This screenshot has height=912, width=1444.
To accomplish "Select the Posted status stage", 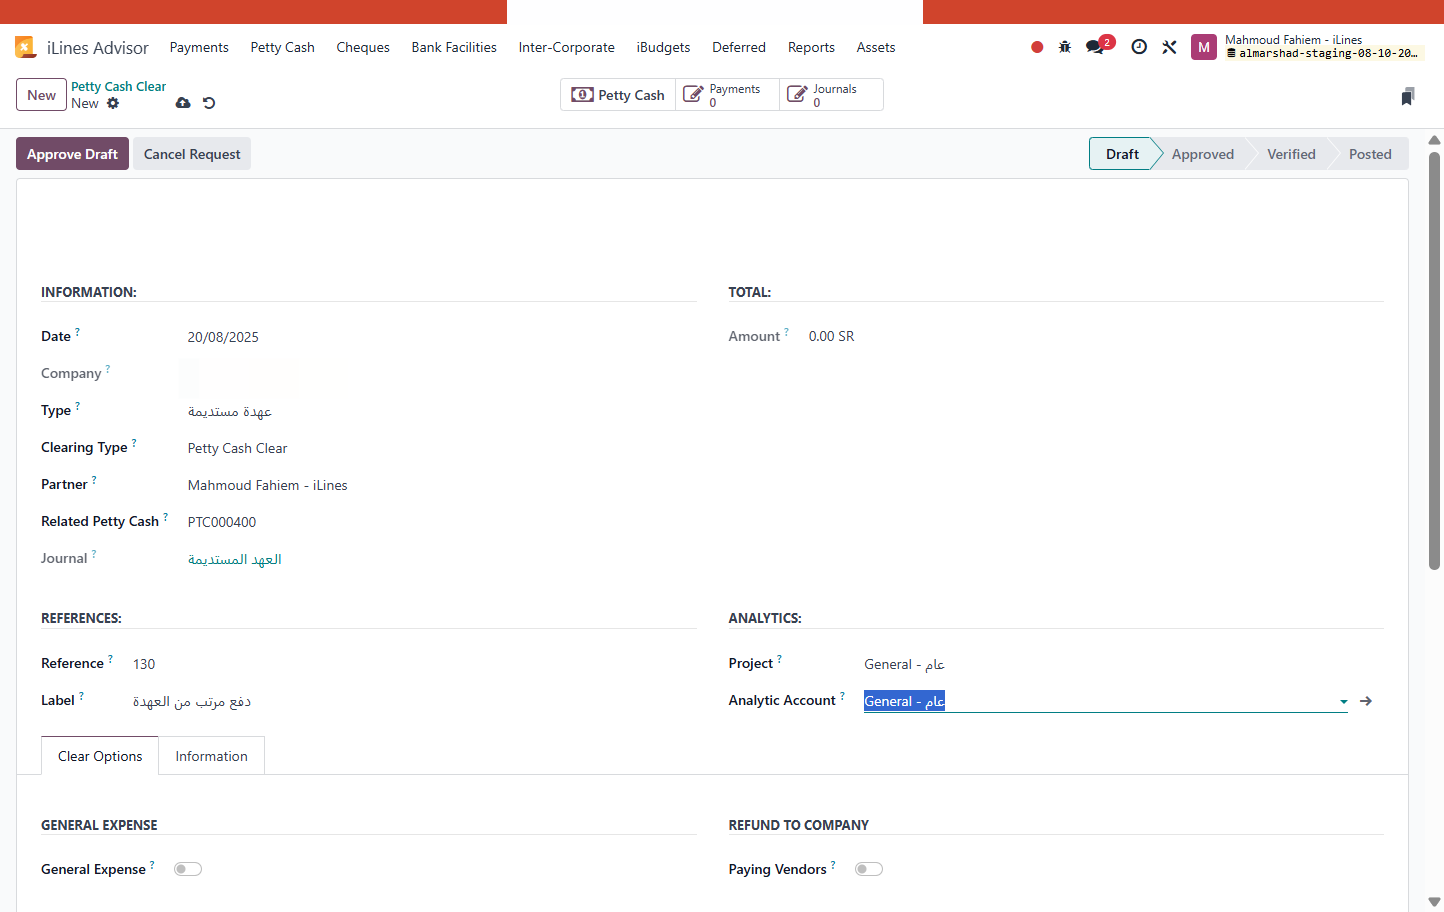I will coord(1370,154).
